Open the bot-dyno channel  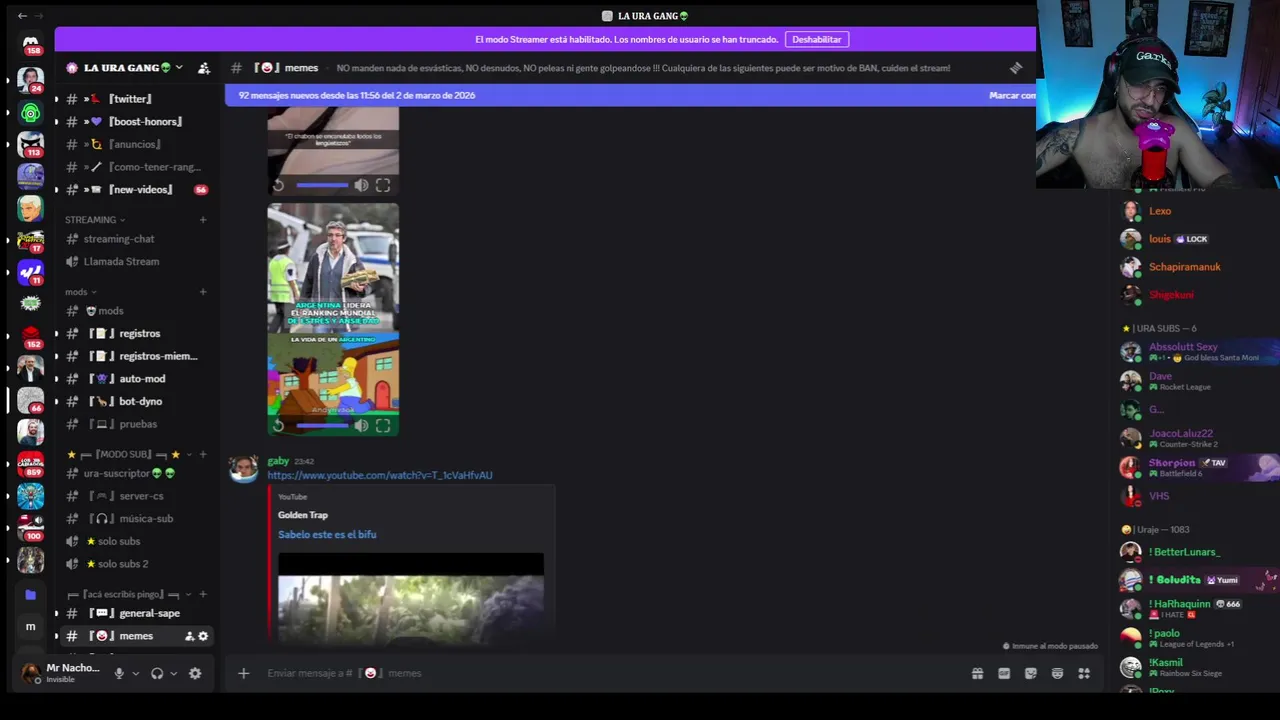click(x=135, y=401)
